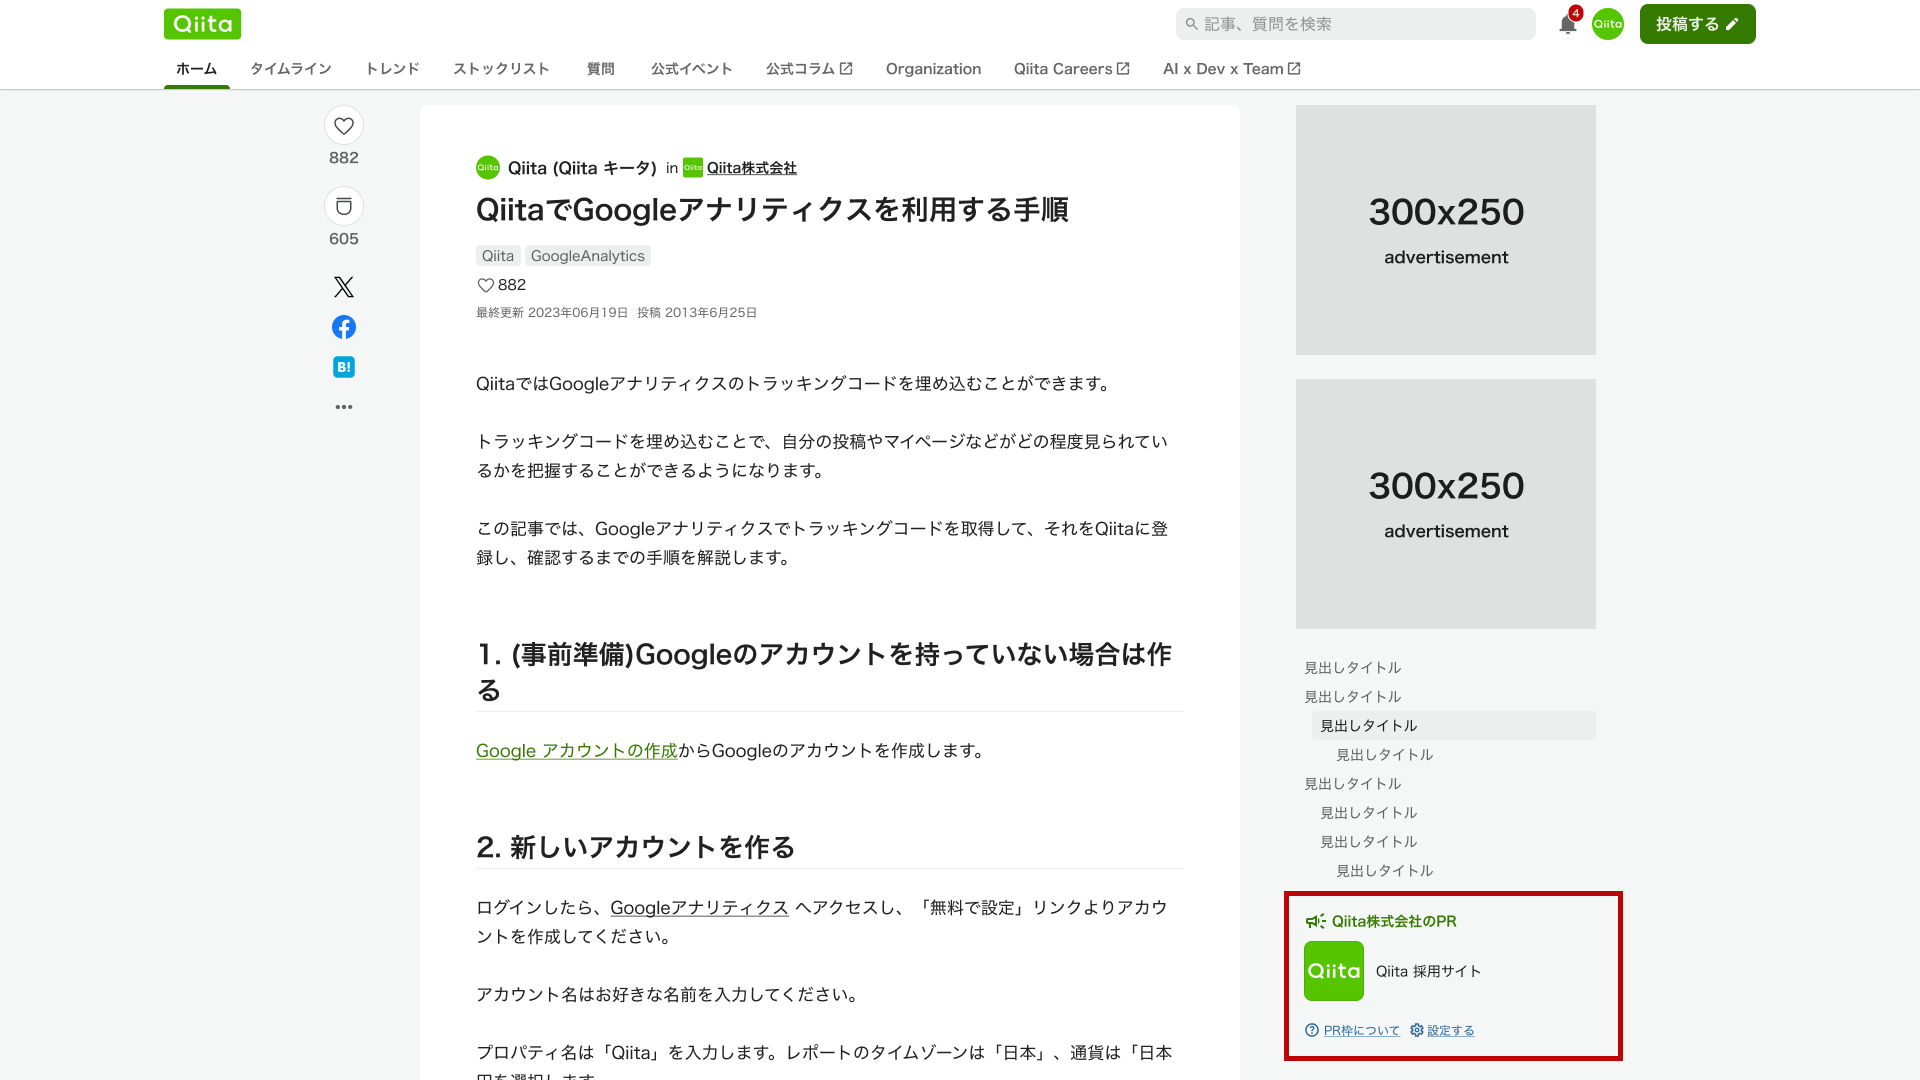Image resolution: width=1920 pixels, height=1080 pixels.
Task: Focus the 記事、質問を検索 search field
Action: click(1356, 24)
